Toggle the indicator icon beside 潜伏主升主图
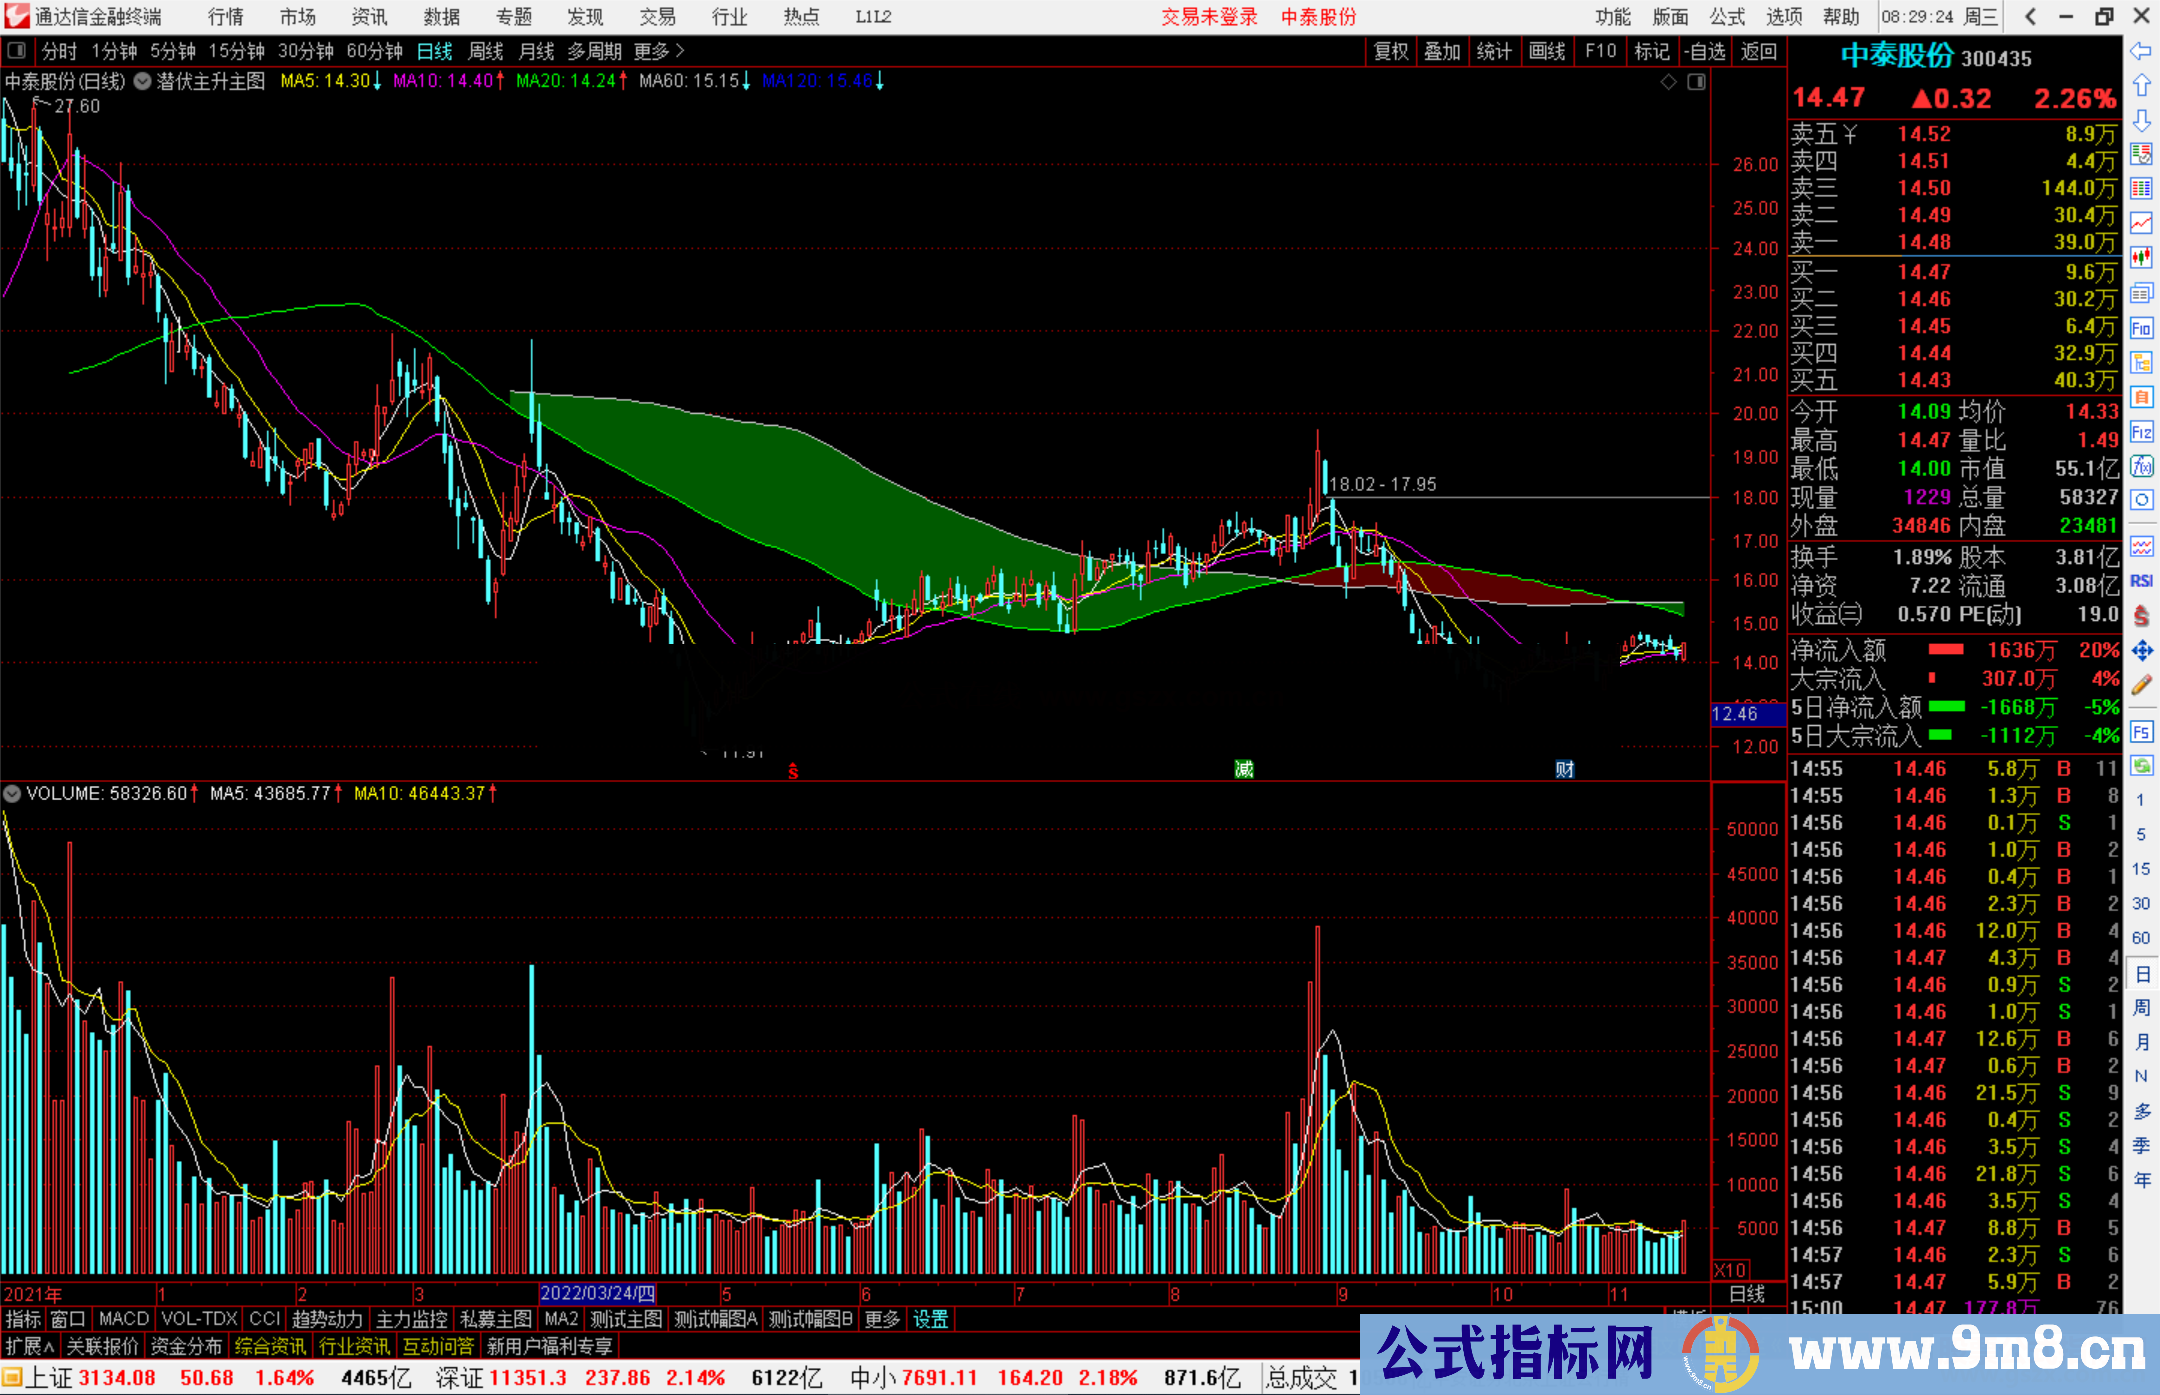 click(x=143, y=81)
